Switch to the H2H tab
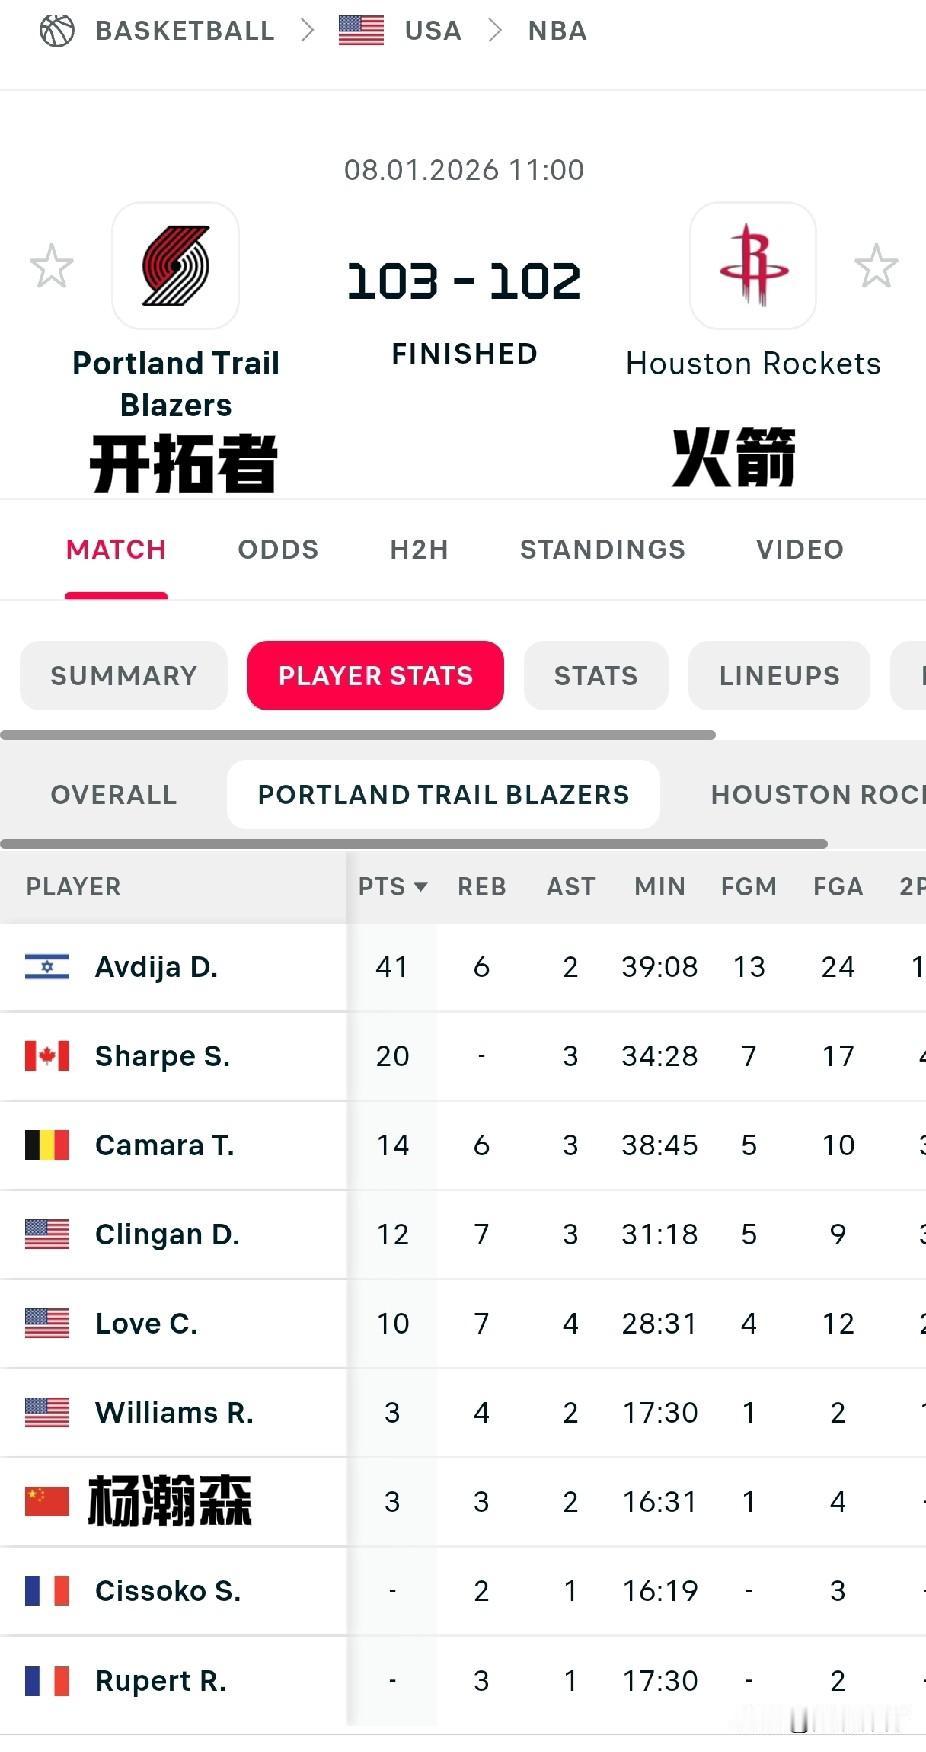The height and width of the screenshot is (1752, 926). click(x=418, y=549)
